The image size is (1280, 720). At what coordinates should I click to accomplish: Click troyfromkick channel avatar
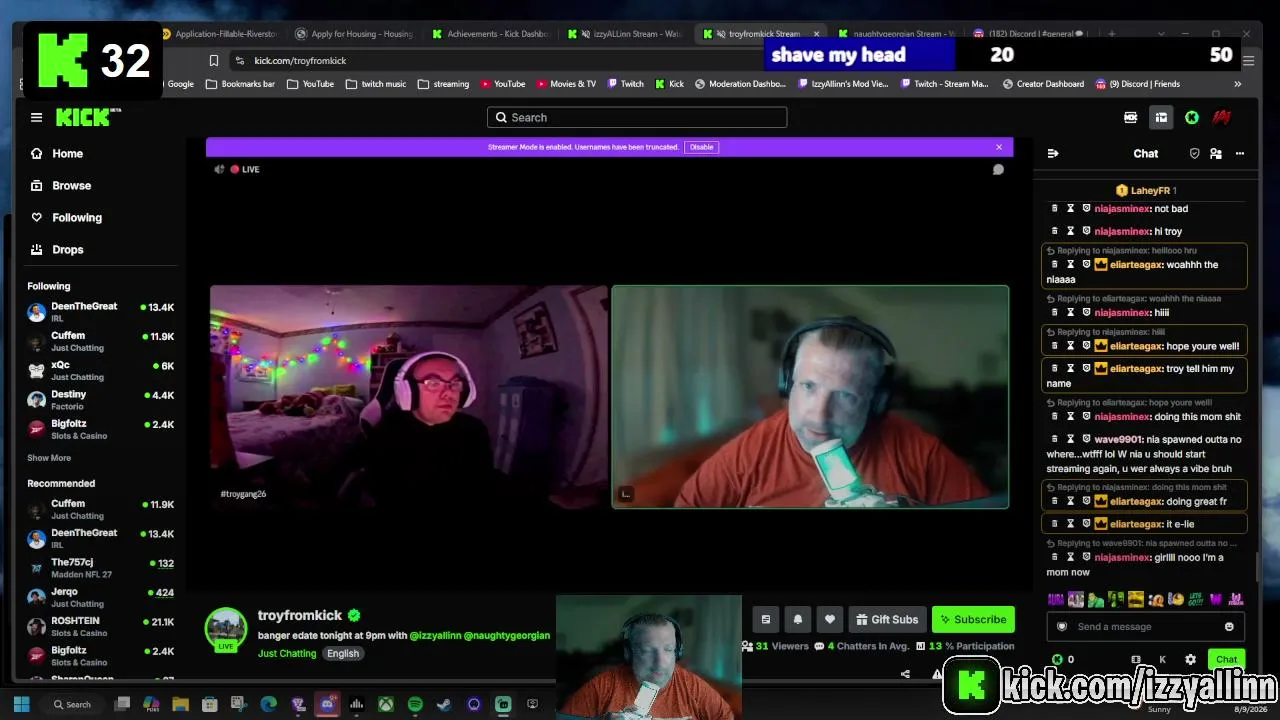[x=225, y=629]
